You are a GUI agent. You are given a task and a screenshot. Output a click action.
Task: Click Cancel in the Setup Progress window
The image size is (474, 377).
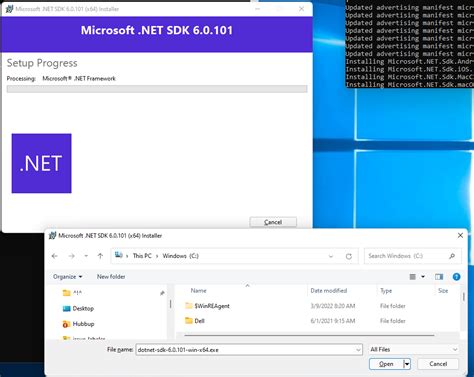pos(273,222)
